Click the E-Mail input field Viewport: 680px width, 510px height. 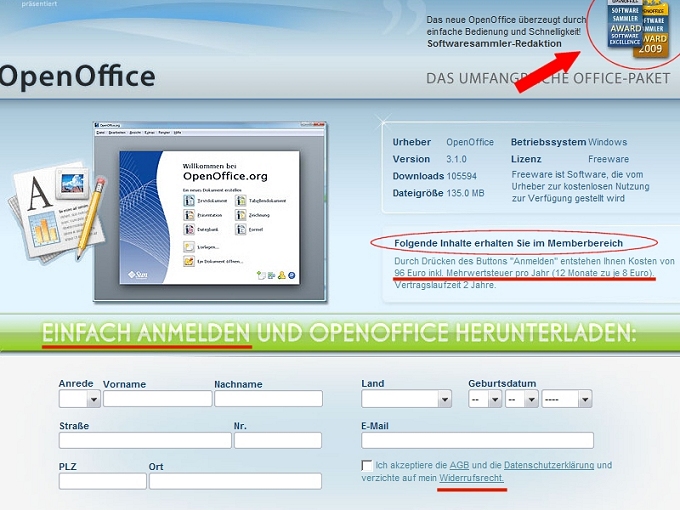click(477, 440)
